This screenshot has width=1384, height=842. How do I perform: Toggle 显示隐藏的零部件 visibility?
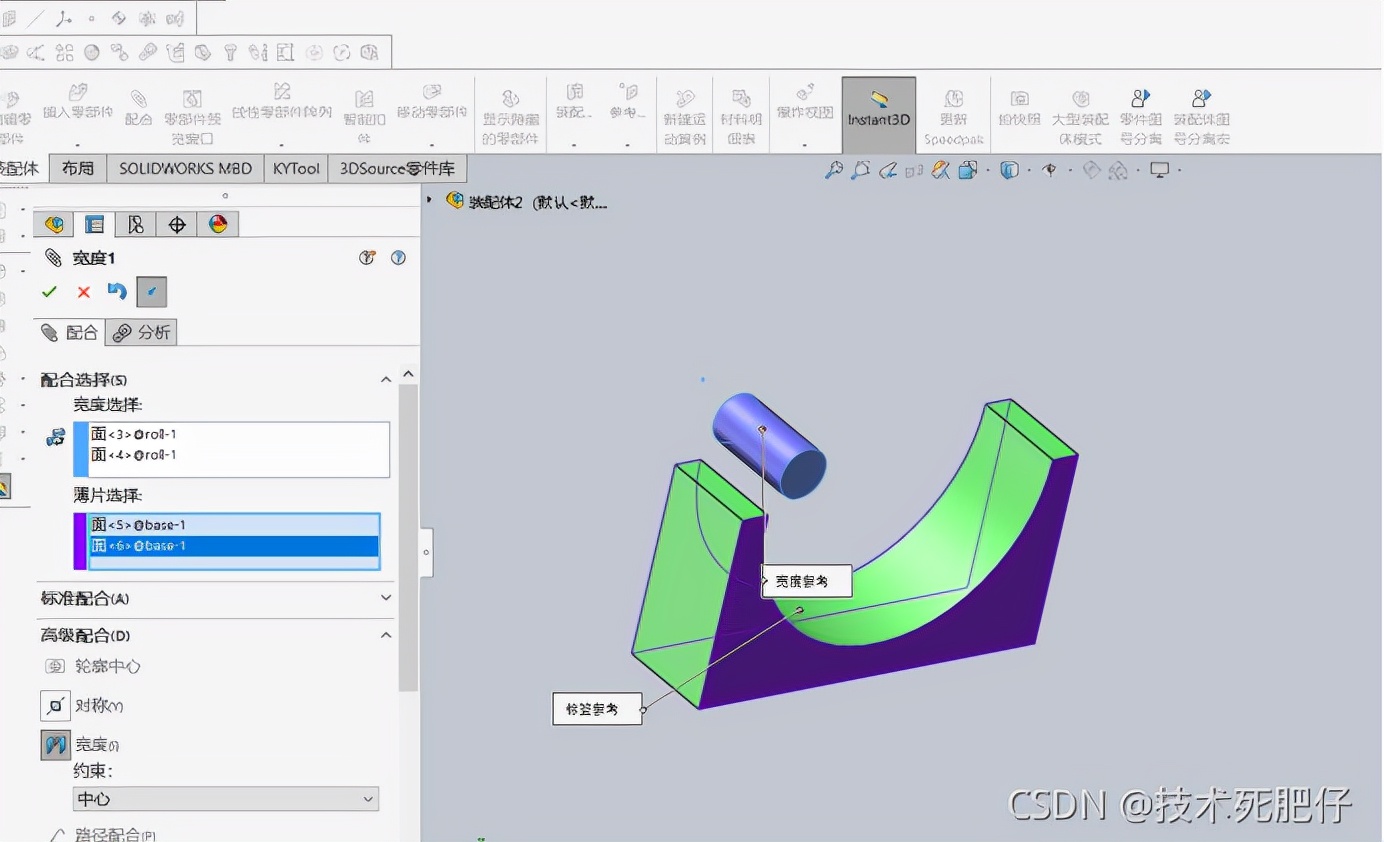click(510, 107)
